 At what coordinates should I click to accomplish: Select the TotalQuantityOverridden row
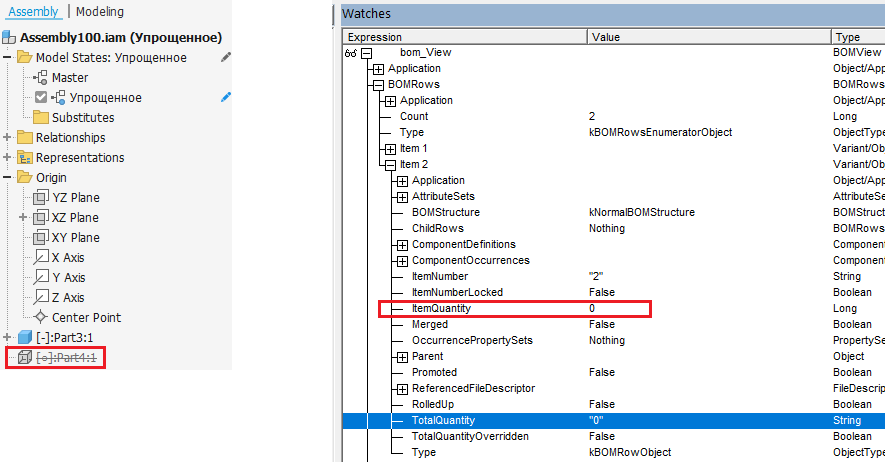(x=614, y=436)
